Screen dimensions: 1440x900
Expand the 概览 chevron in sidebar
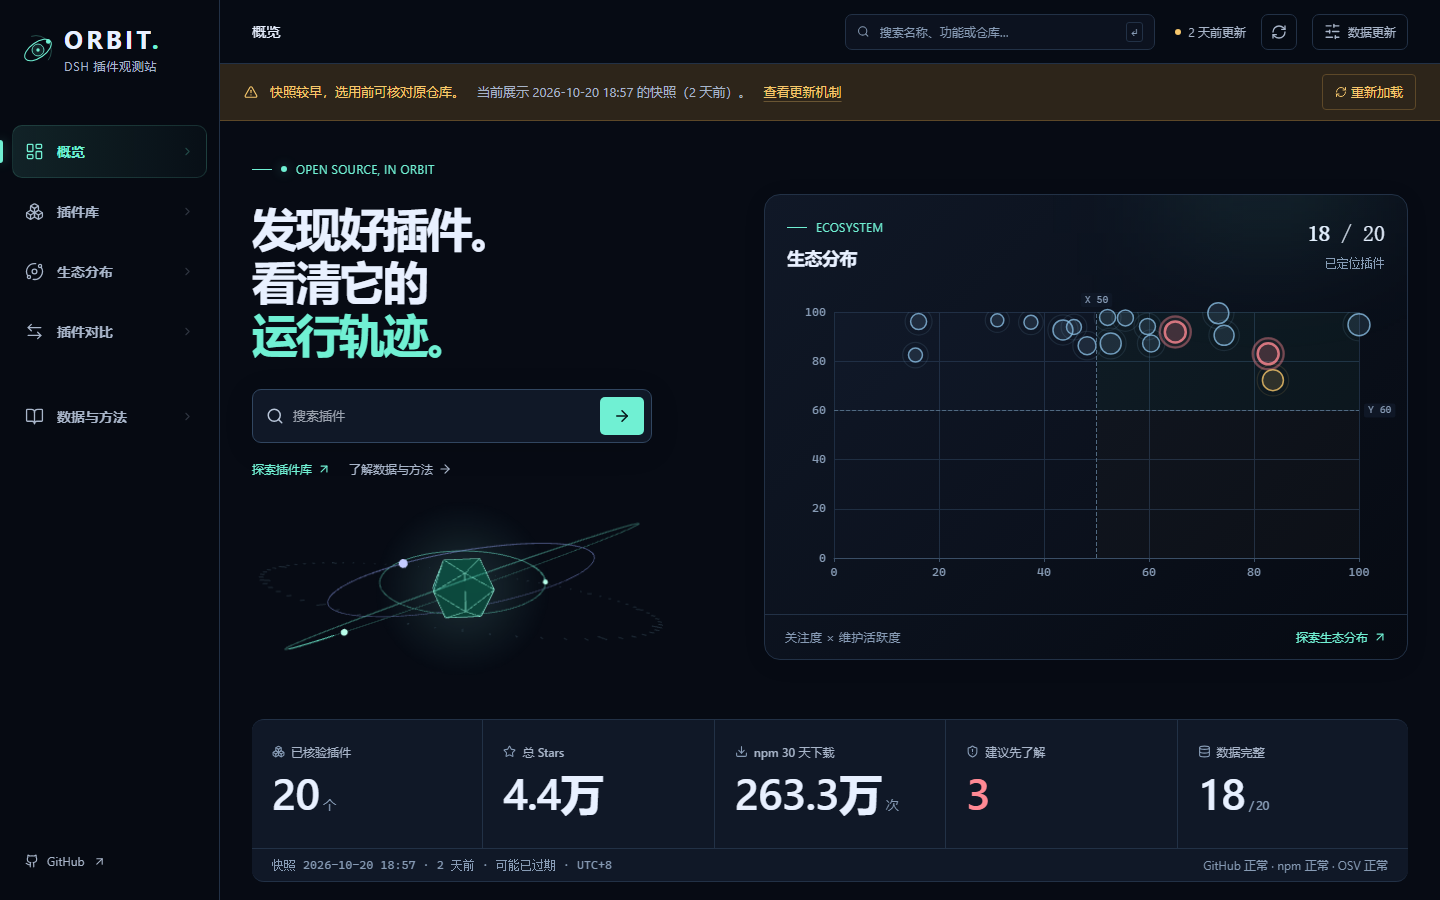[x=187, y=151]
